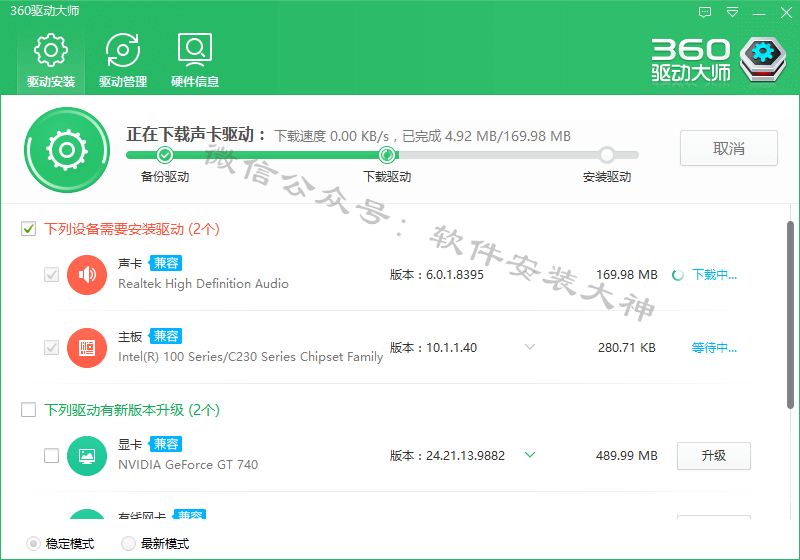Open 硬件信息 tab
The image size is (800, 560).
(x=195, y=61)
